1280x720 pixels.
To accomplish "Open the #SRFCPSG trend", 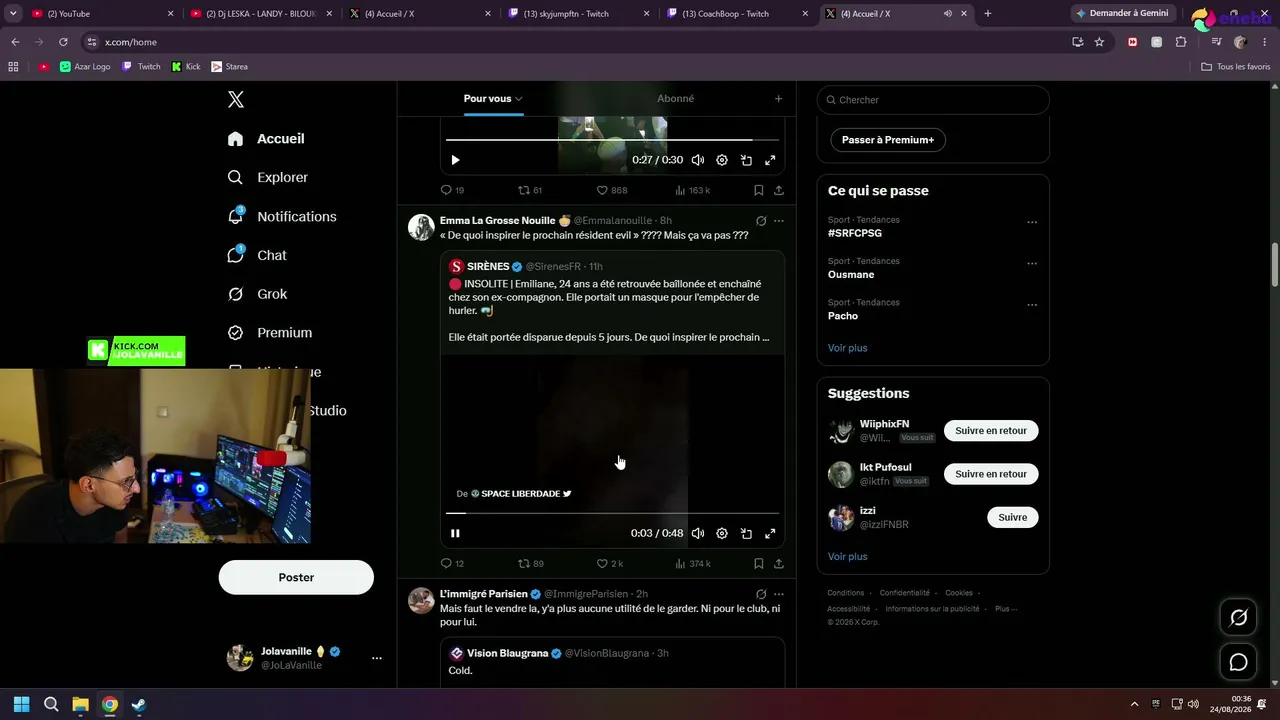I will tap(855, 233).
